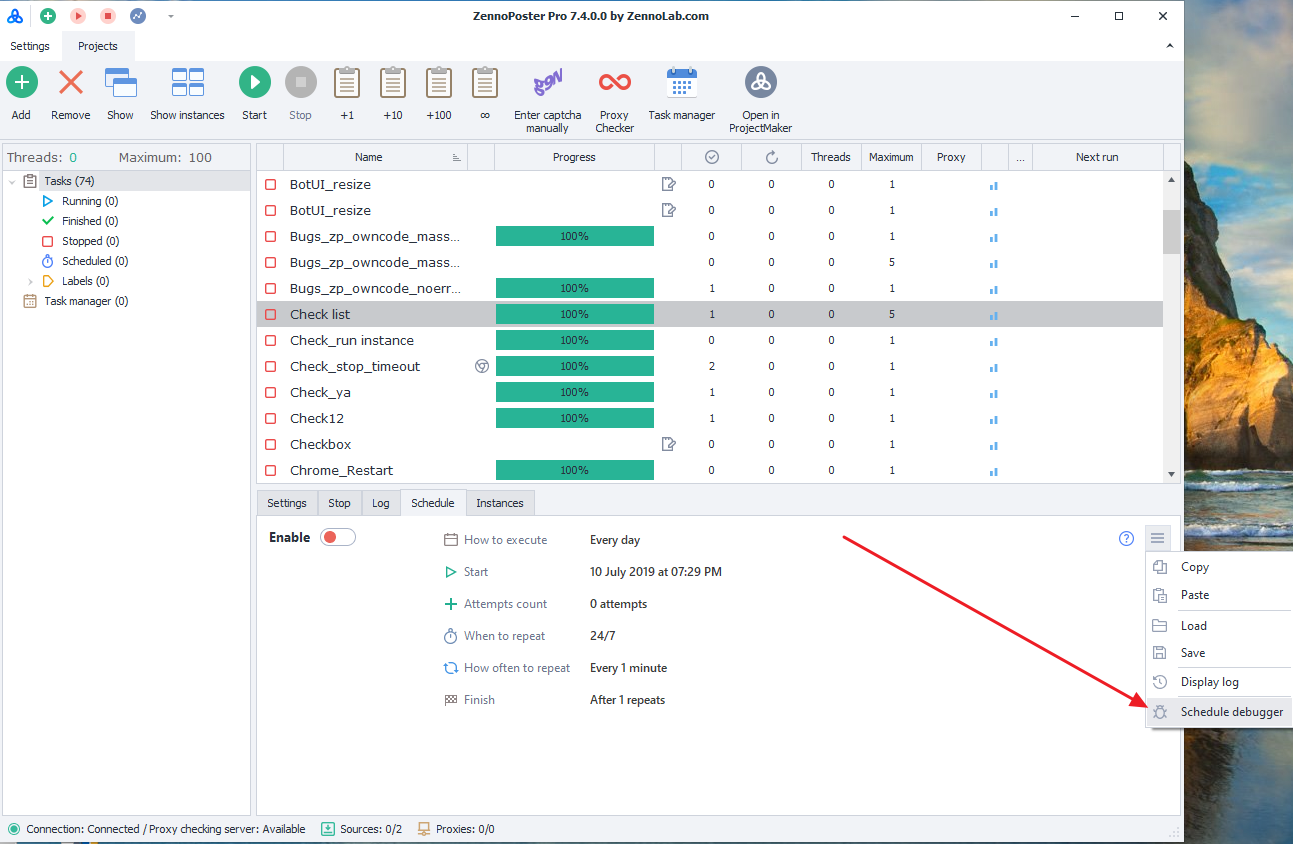Click Open in ProjectMaker icon
This screenshot has height=844, width=1293.
click(x=760, y=83)
